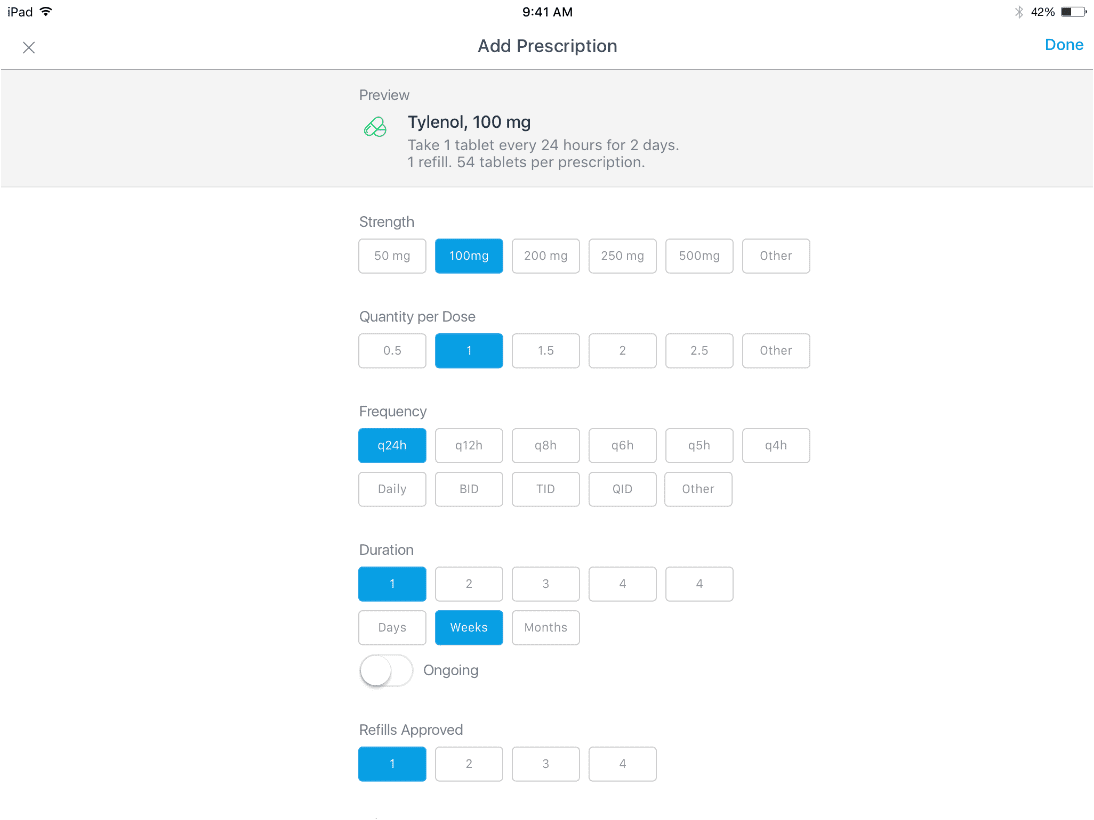Choose 250 mg strength
This screenshot has width=1094, height=820.
(622, 256)
